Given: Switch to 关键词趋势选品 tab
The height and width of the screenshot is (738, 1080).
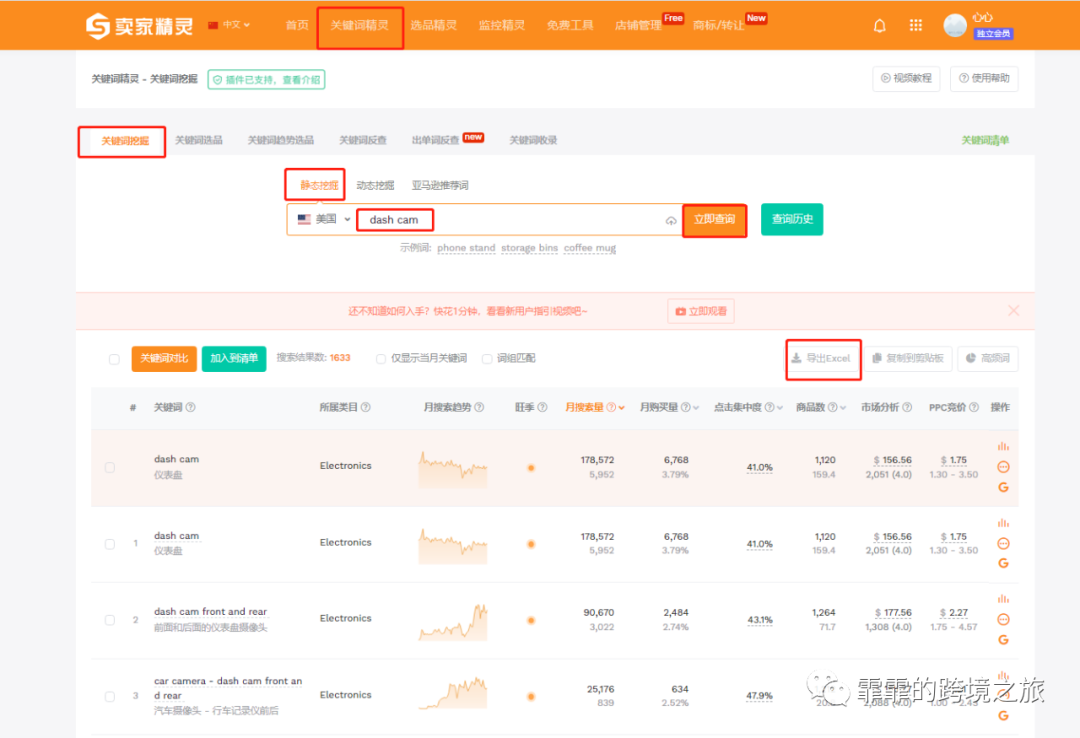Looking at the screenshot, I should (x=280, y=140).
